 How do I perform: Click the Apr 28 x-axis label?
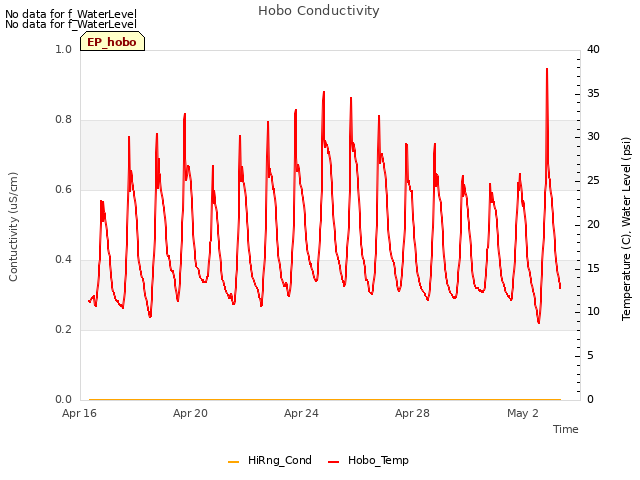pos(412,413)
